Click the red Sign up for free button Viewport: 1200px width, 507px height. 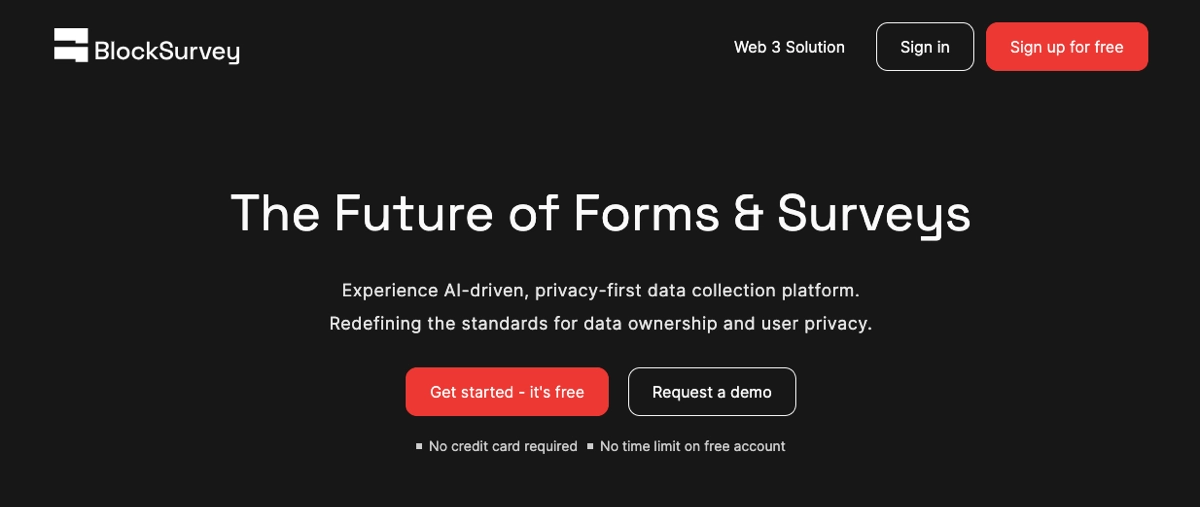point(1066,47)
